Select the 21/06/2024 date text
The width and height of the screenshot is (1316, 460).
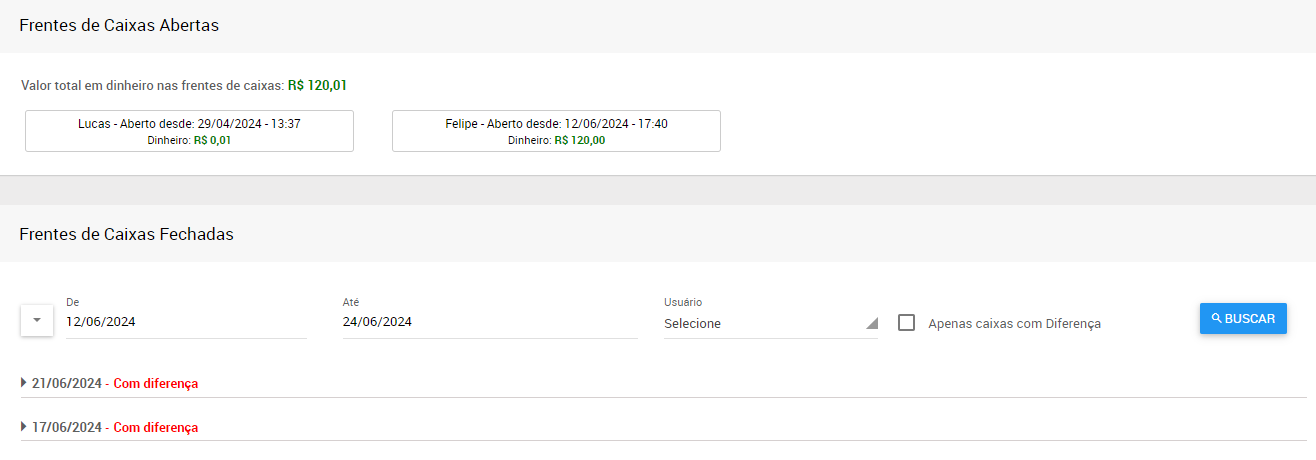pos(67,383)
